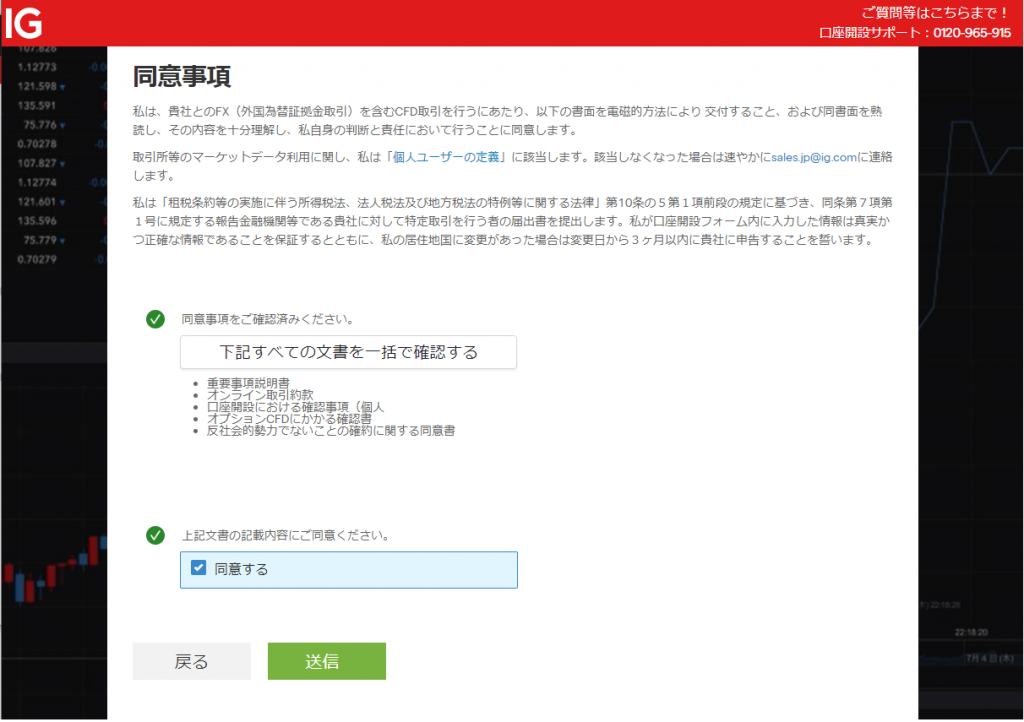The height and width of the screenshot is (722, 1024).
Task: Click the 75.776 price in background list
Action: click(x=40, y=125)
